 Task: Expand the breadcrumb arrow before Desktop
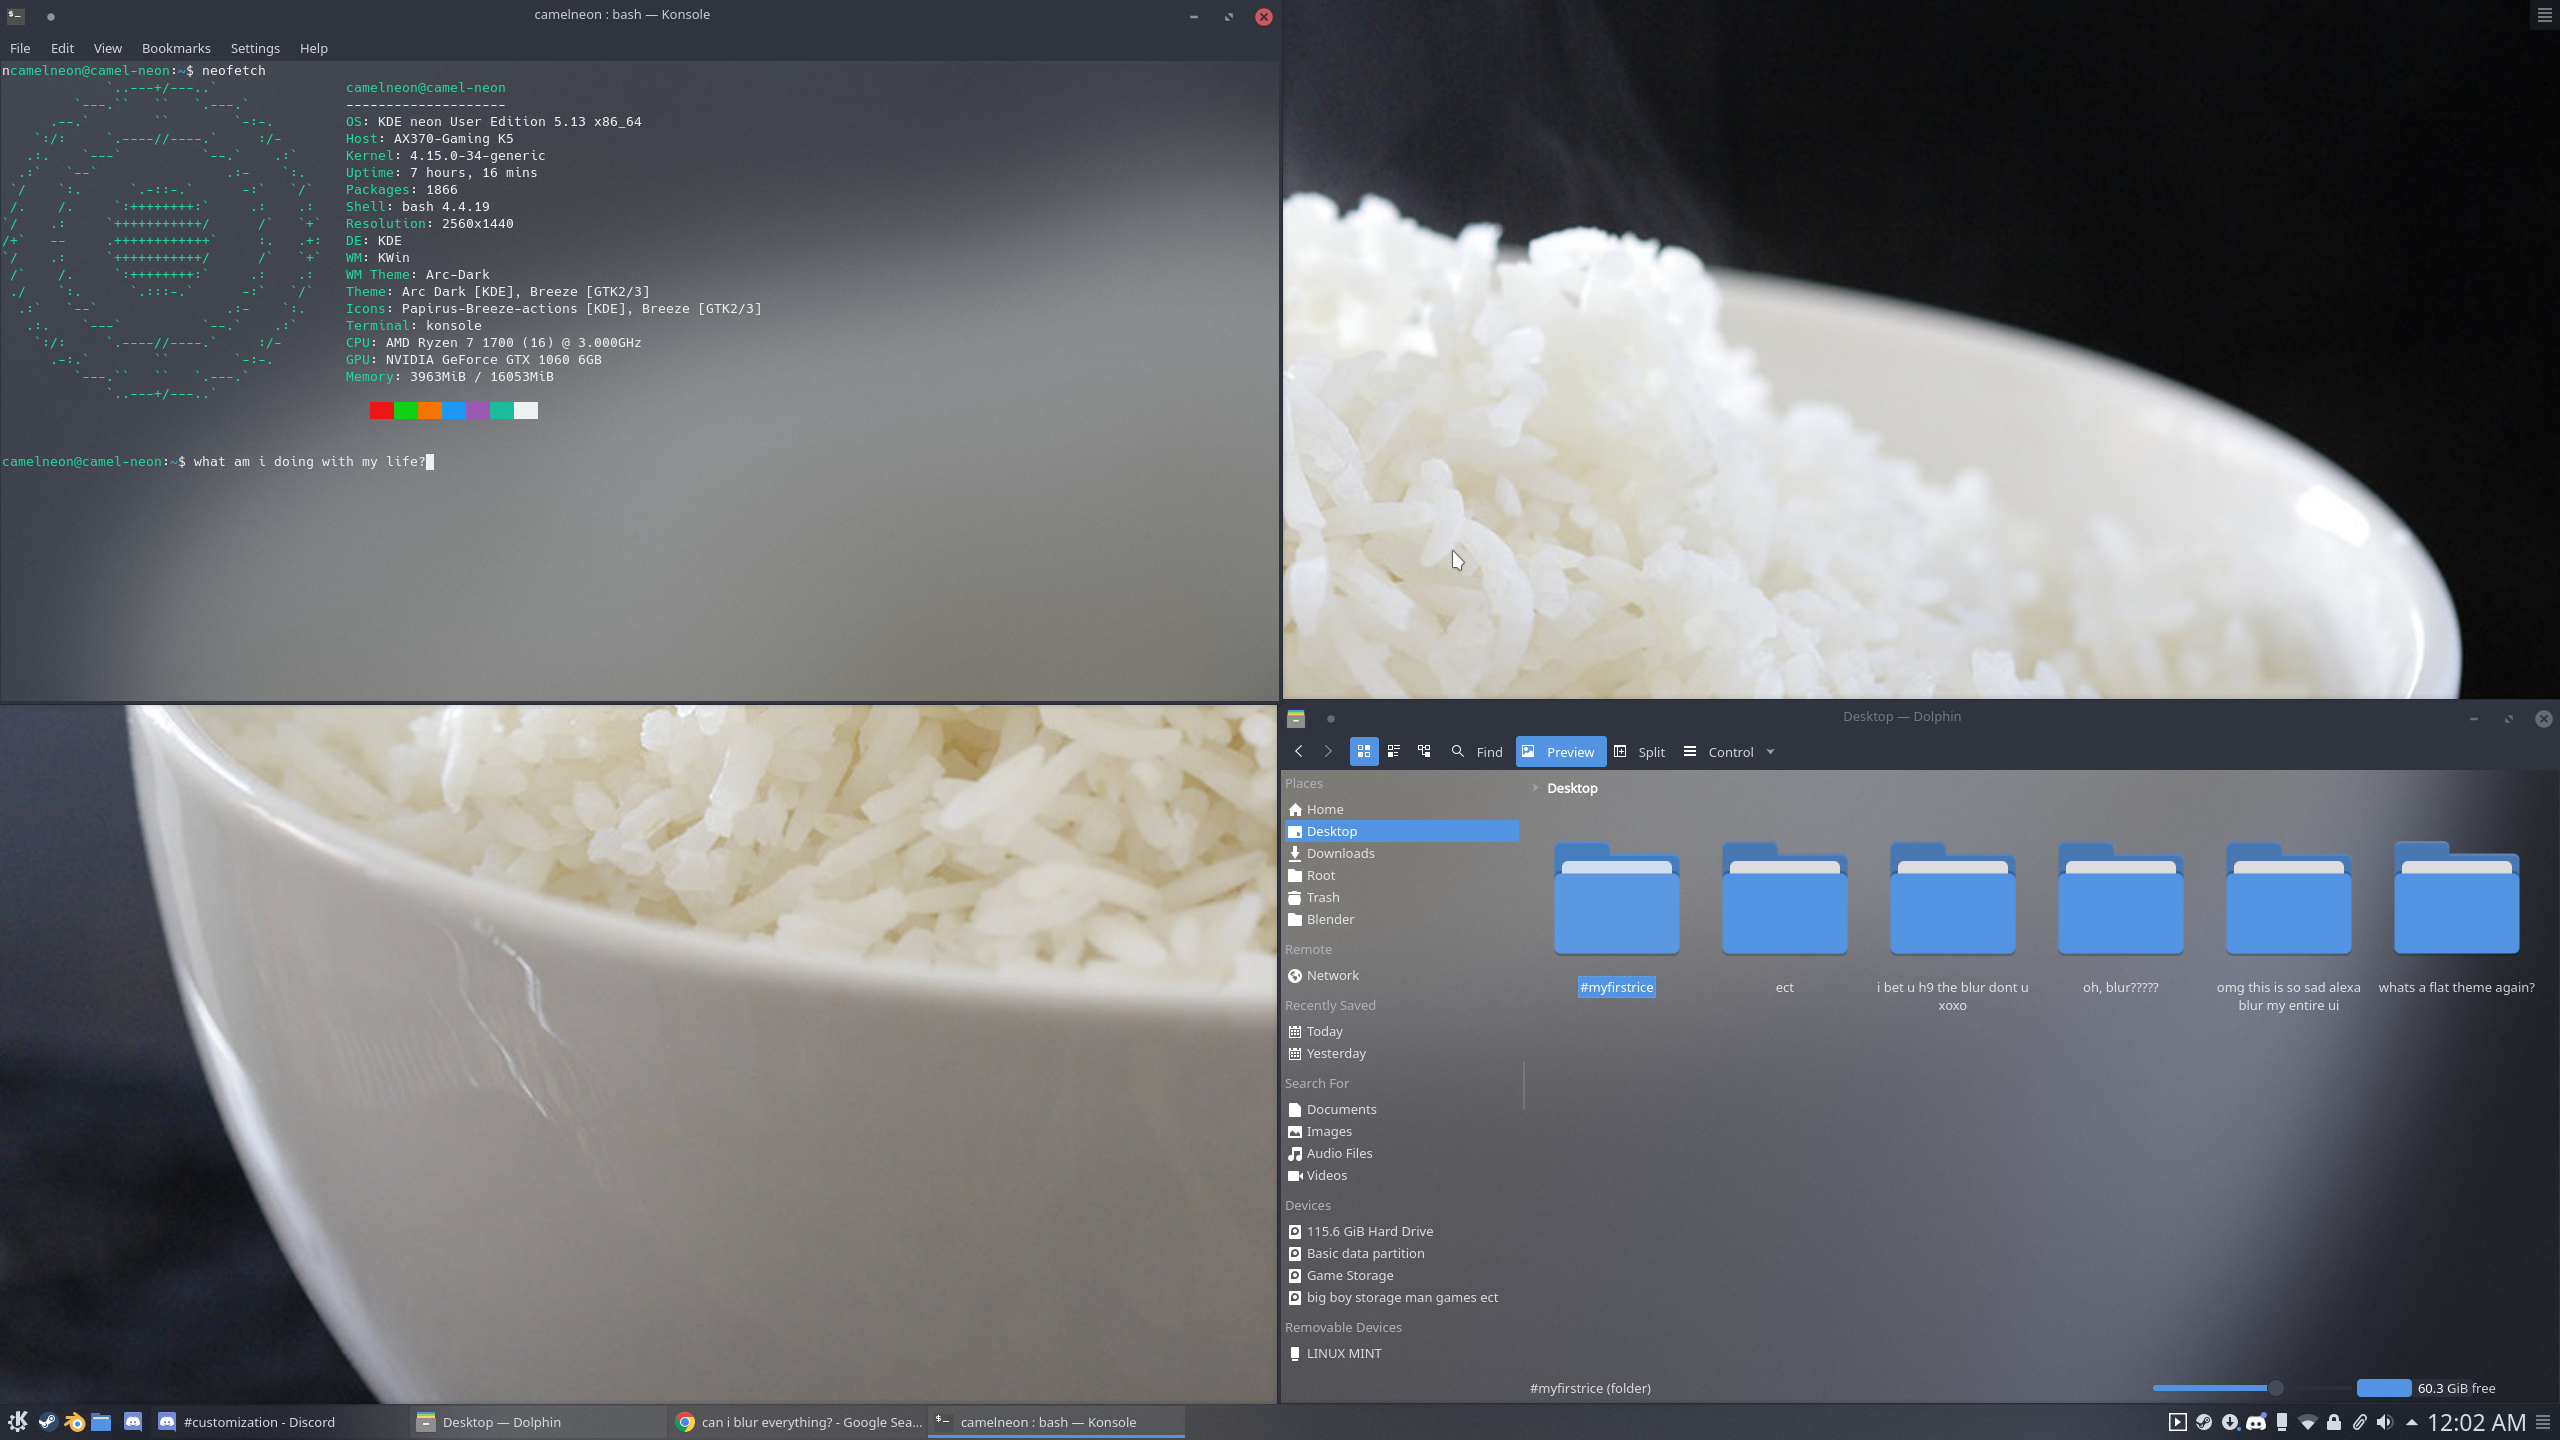coord(1535,788)
